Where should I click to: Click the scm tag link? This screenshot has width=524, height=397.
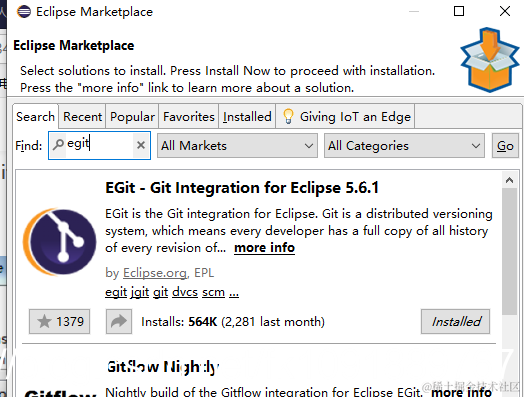click(214, 292)
